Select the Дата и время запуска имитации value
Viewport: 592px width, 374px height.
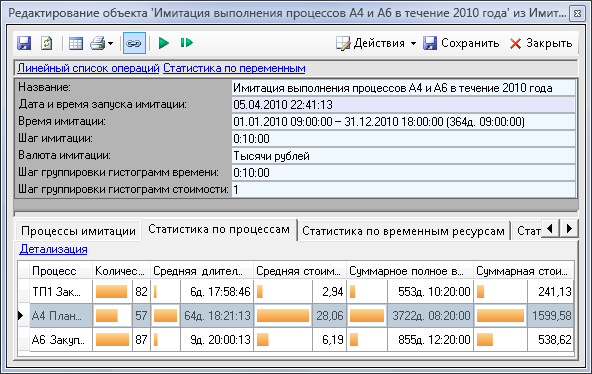point(403,105)
